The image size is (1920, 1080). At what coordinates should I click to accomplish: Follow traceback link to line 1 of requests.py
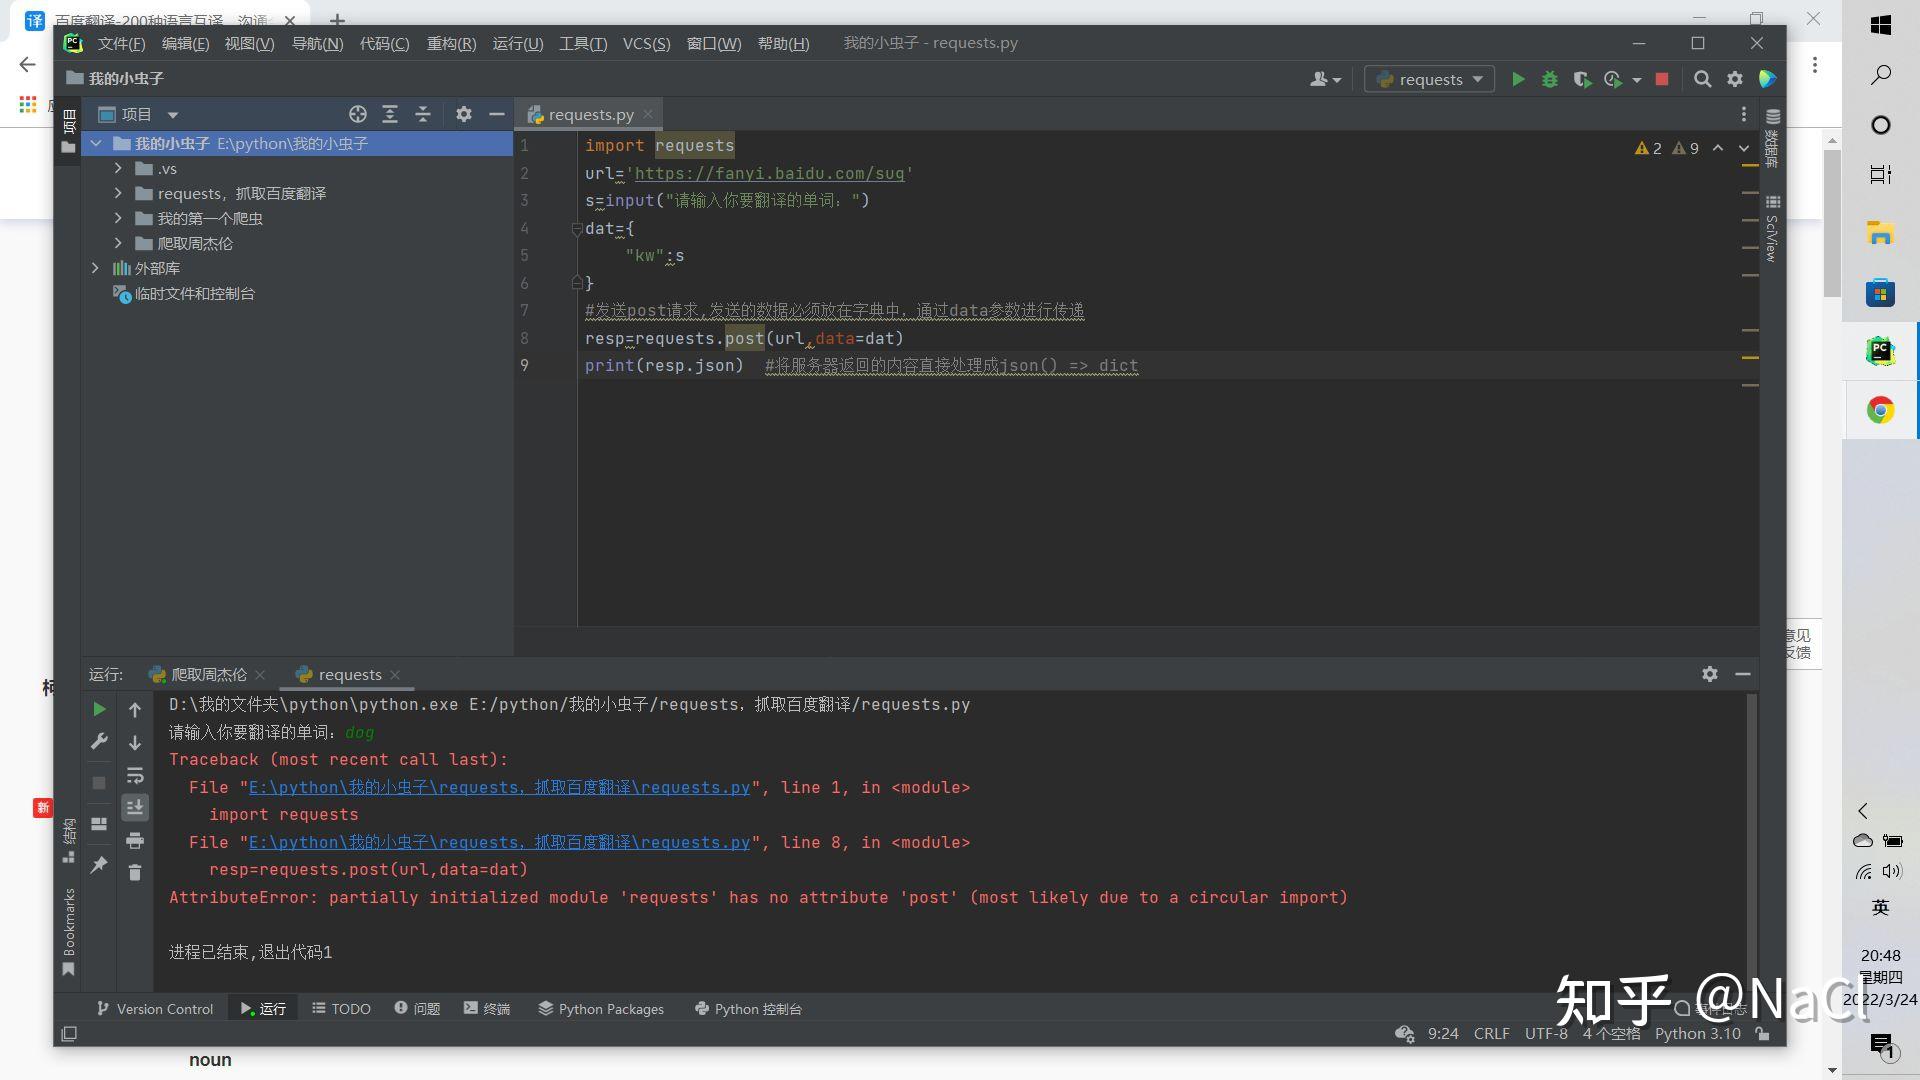click(x=499, y=787)
